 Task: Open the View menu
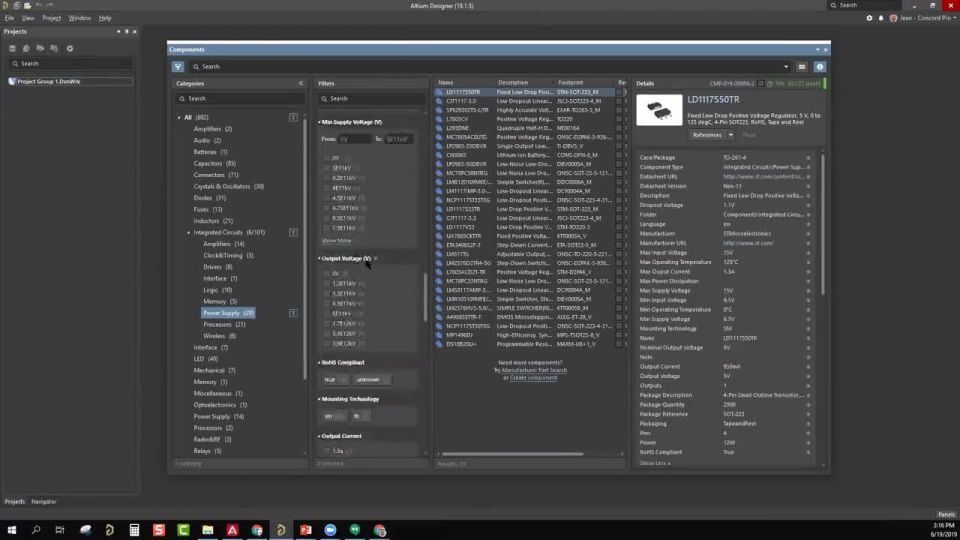(x=28, y=18)
